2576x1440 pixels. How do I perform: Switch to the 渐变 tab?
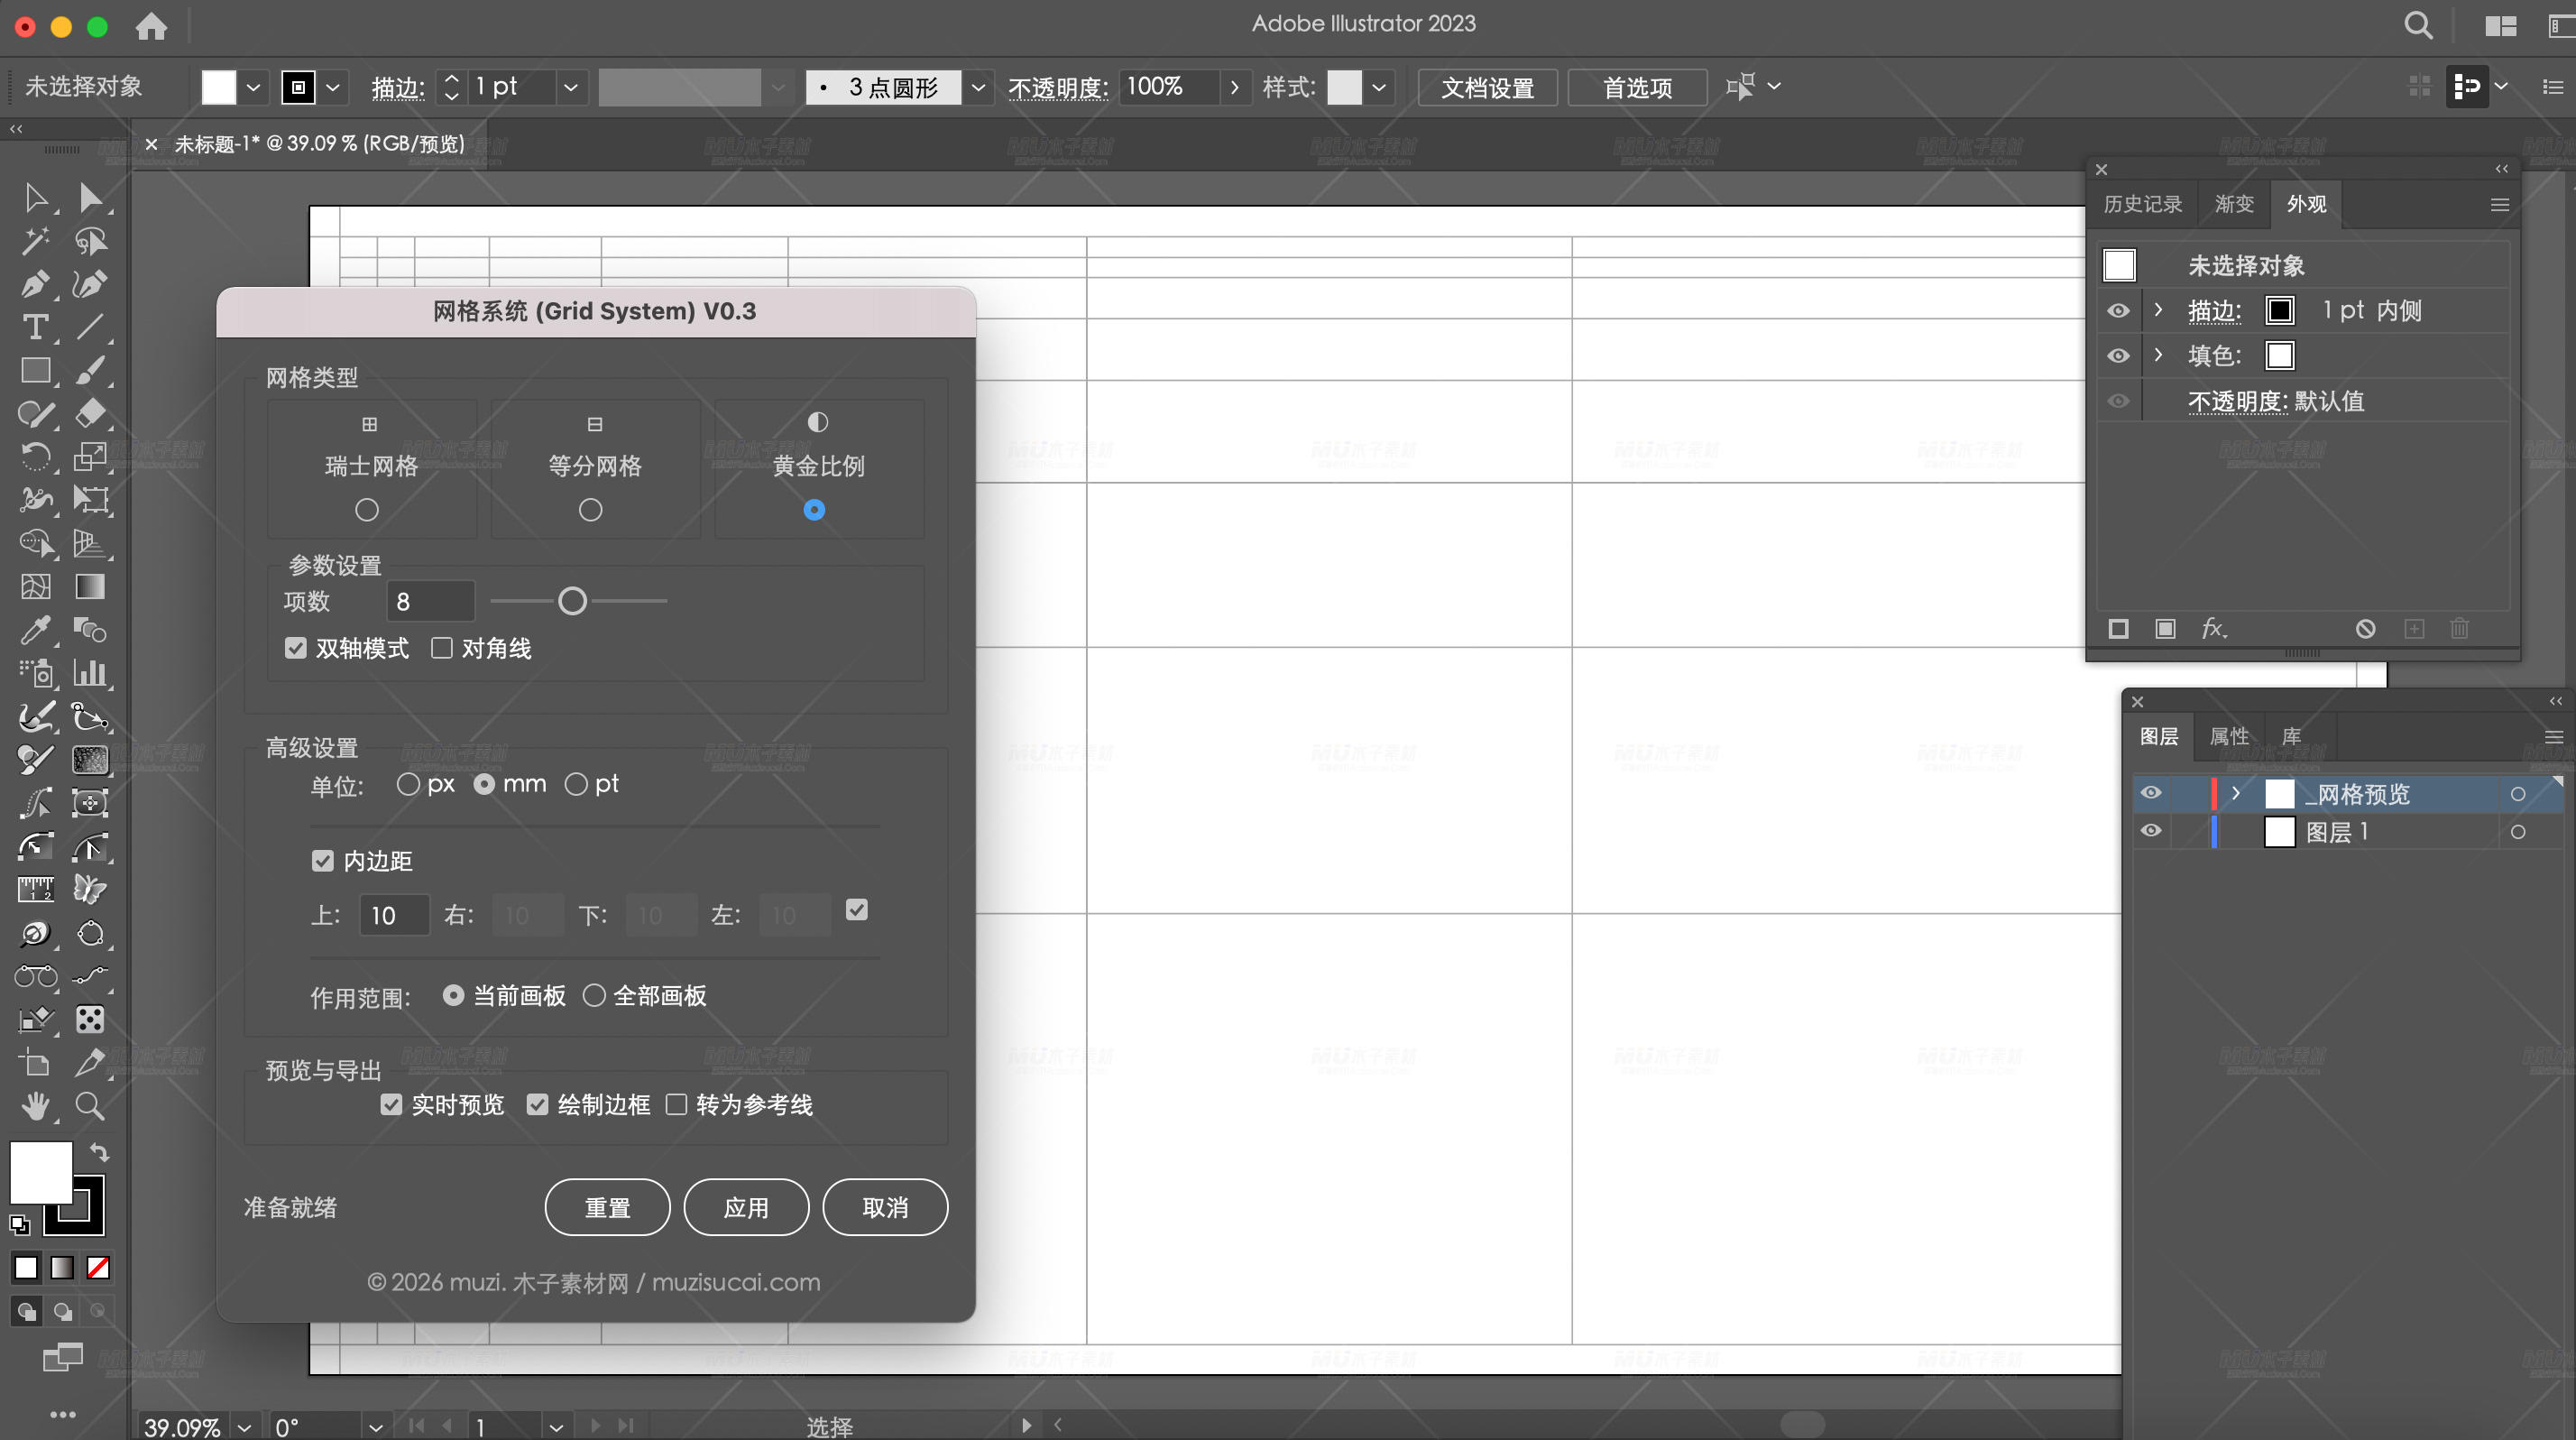(2234, 204)
